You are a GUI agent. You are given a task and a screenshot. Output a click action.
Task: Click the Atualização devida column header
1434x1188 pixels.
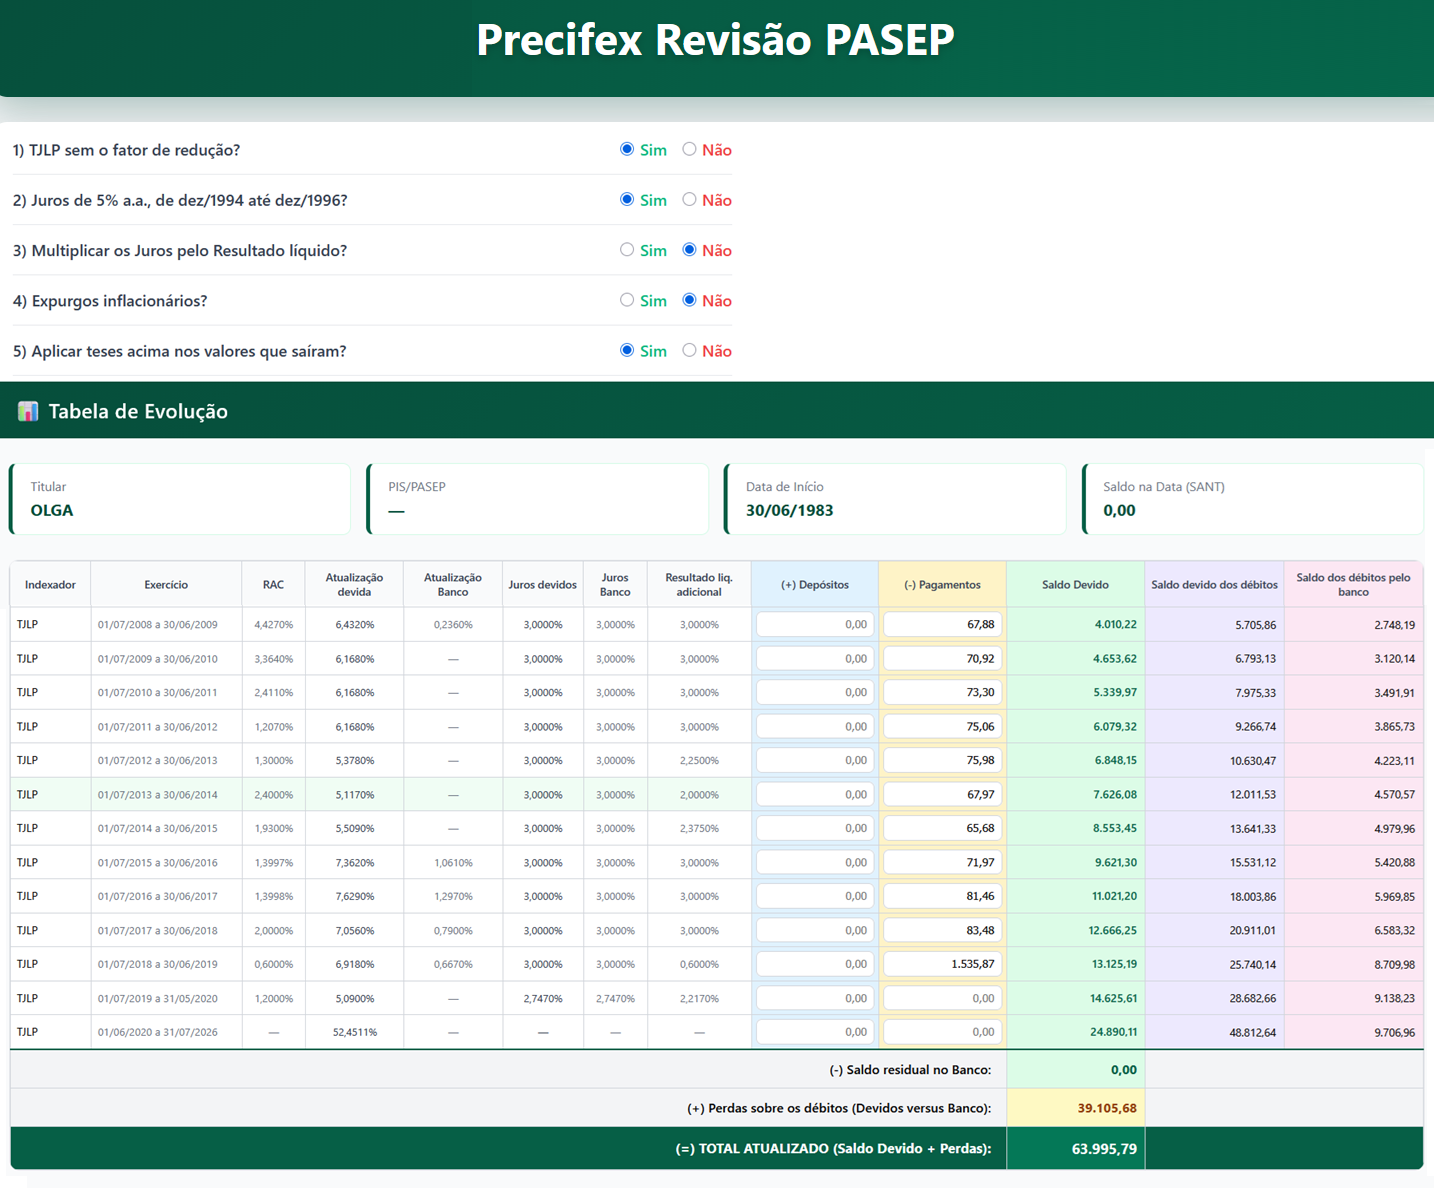[x=354, y=585]
